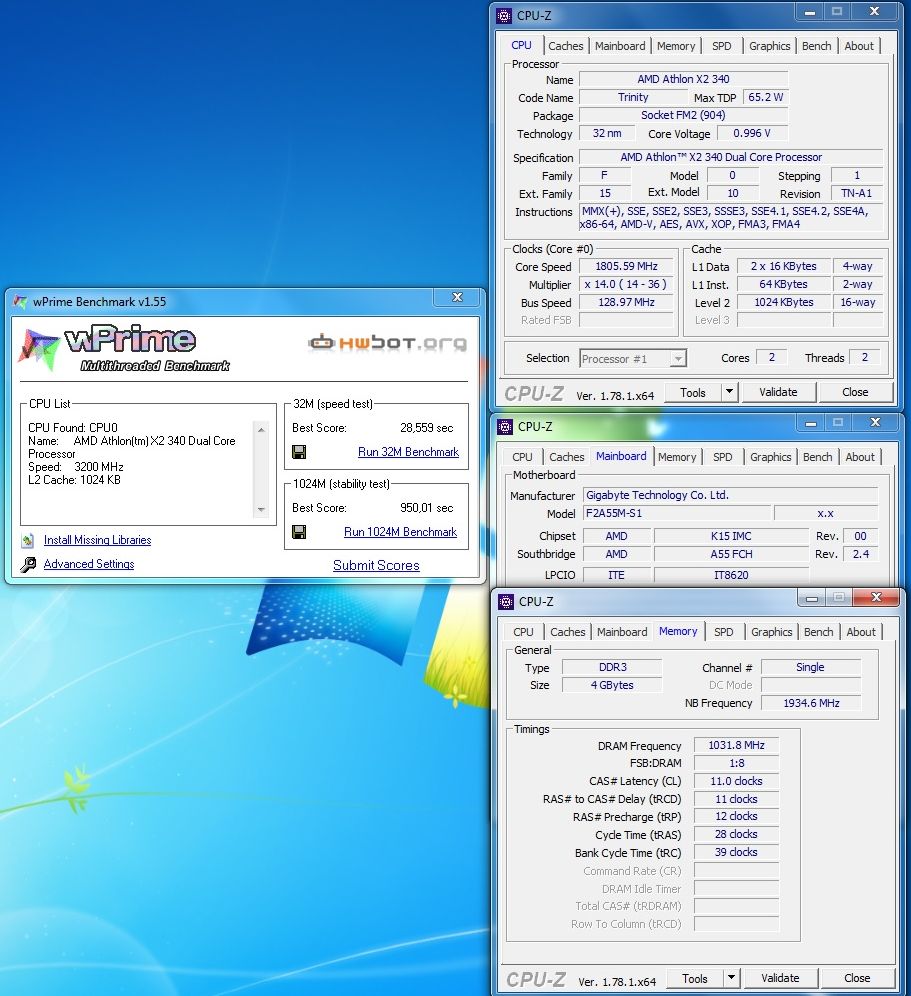Click the Bus Speed 128.97 MHz value
Screen dimensions: 911x996
coord(626,302)
